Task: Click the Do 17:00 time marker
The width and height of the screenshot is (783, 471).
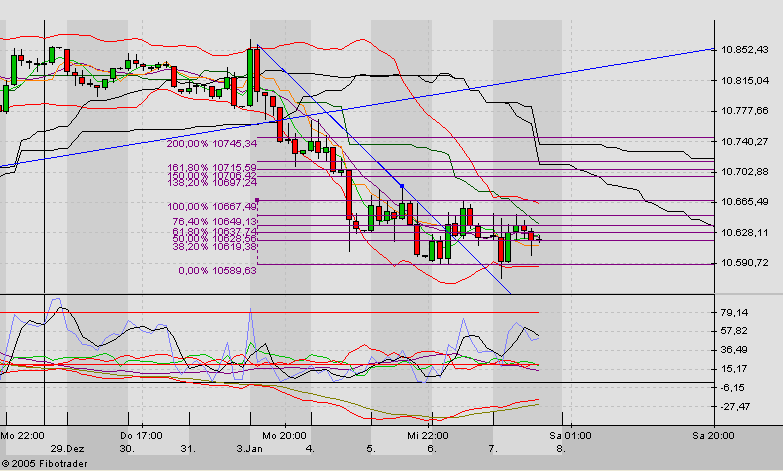Action: click(141, 435)
